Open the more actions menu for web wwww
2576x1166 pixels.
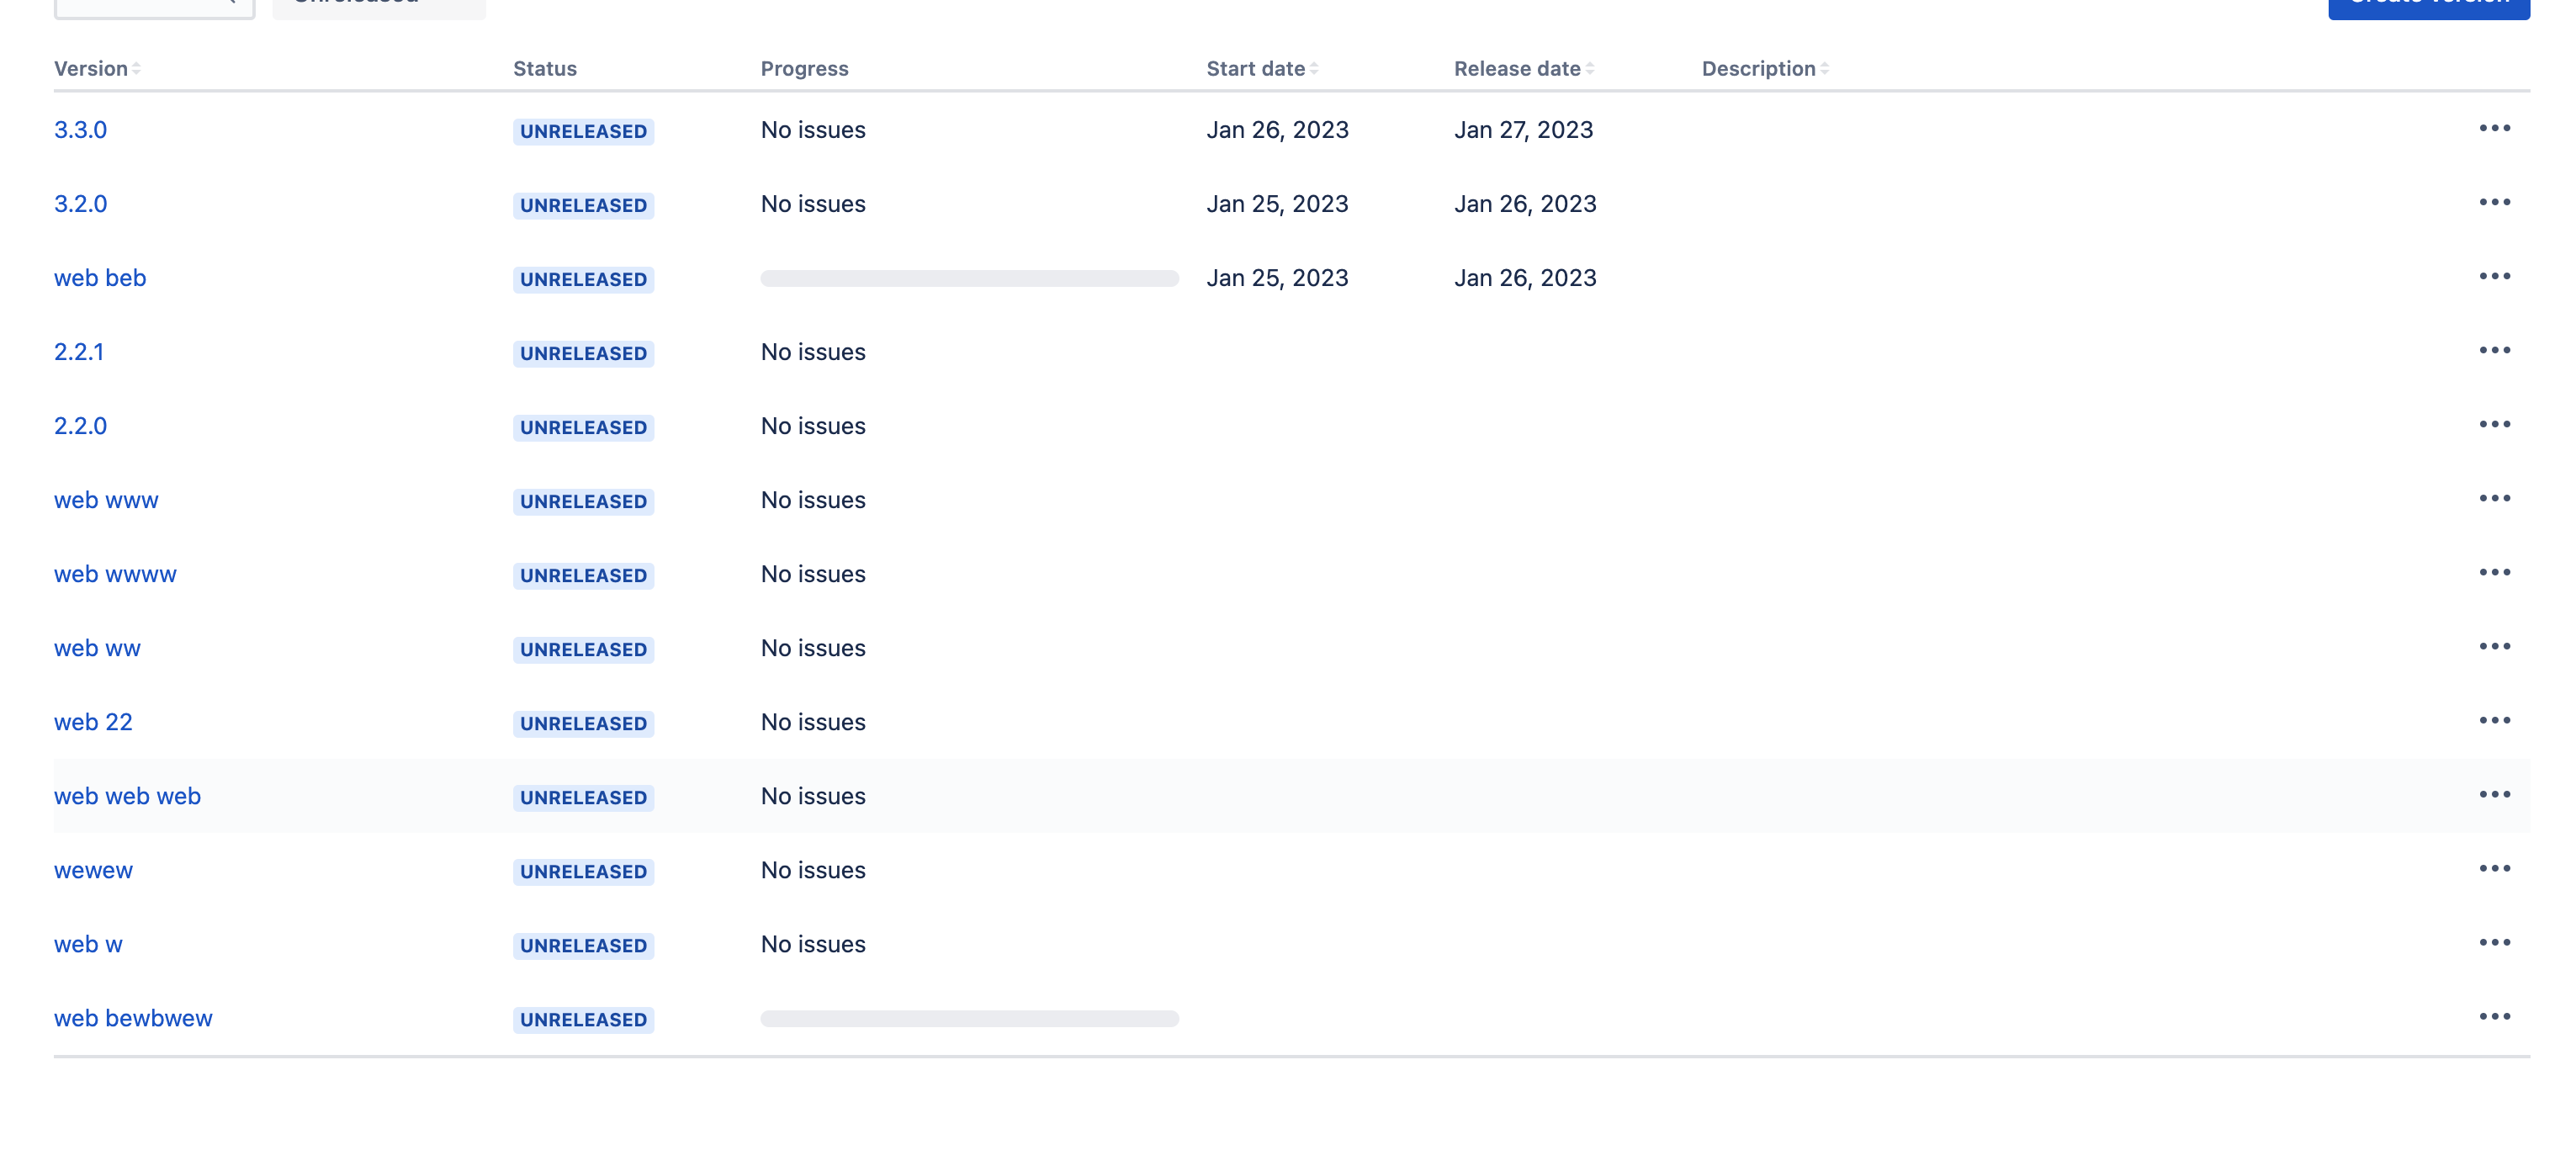[x=2497, y=571]
